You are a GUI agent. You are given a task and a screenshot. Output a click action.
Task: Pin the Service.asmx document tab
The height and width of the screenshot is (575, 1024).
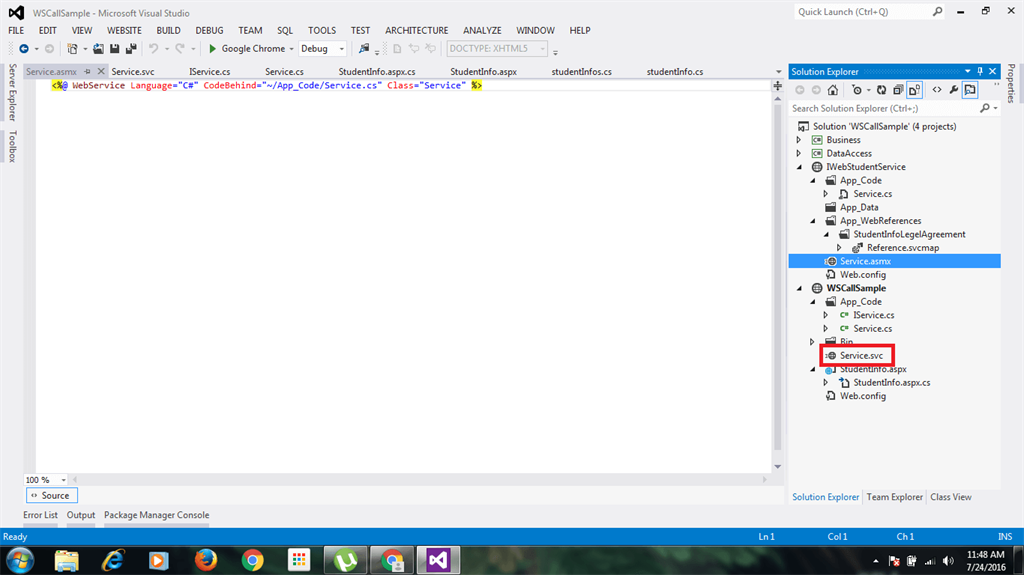(87, 71)
